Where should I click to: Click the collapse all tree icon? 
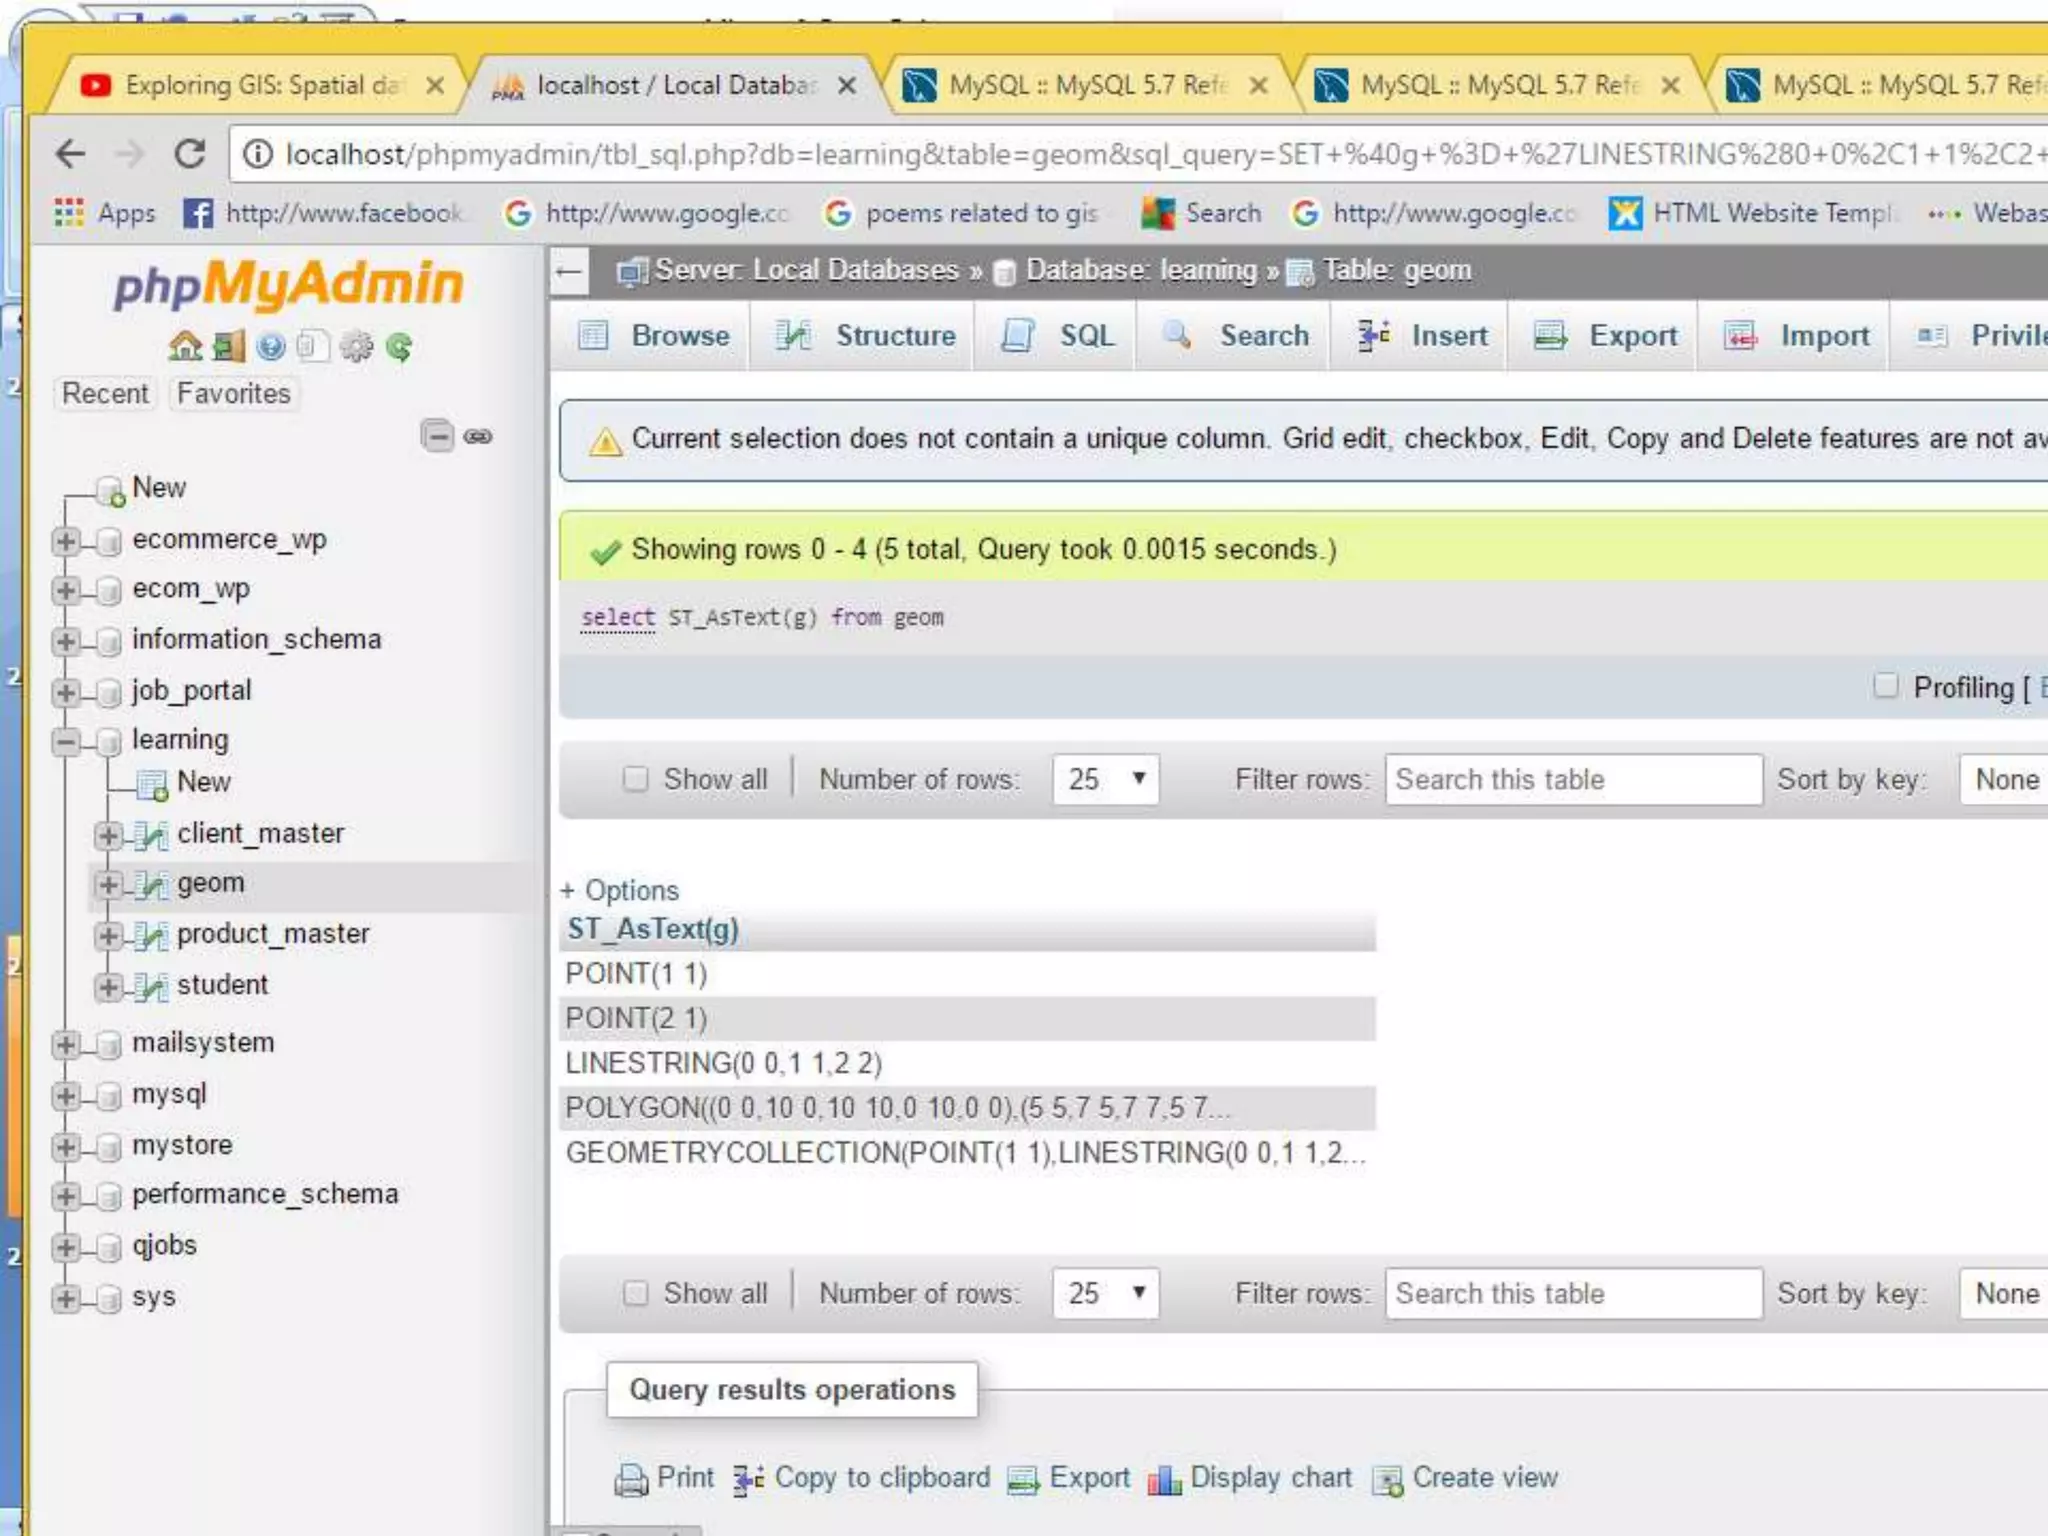coord(437,436)
